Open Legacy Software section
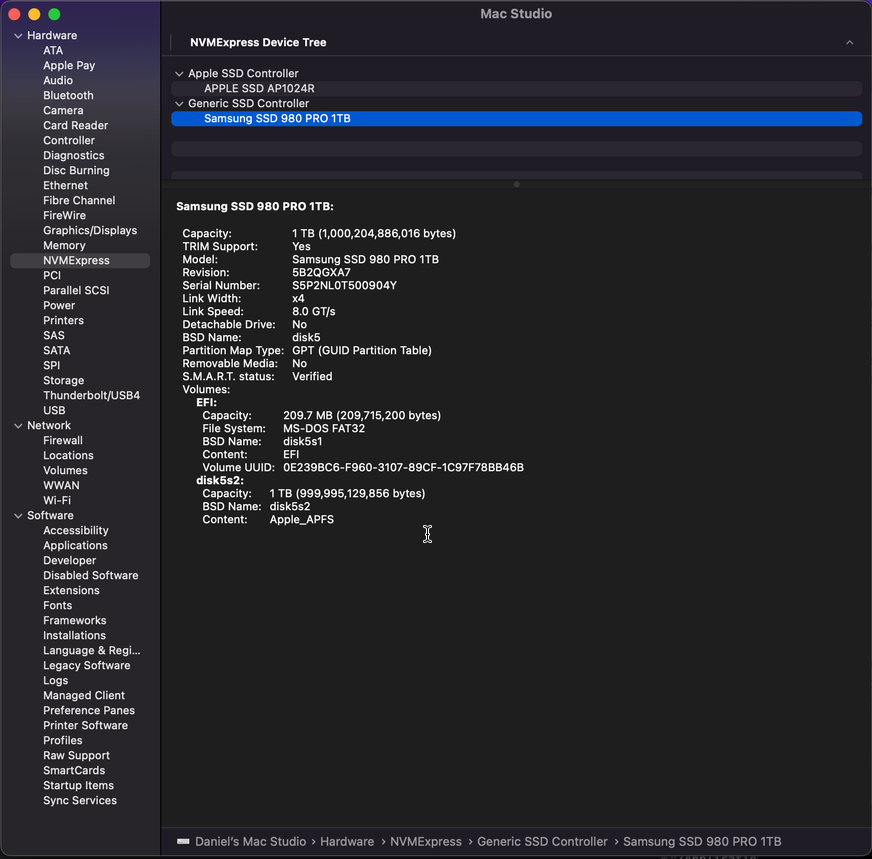The image size is (872, 859). [x=87, y=666]
